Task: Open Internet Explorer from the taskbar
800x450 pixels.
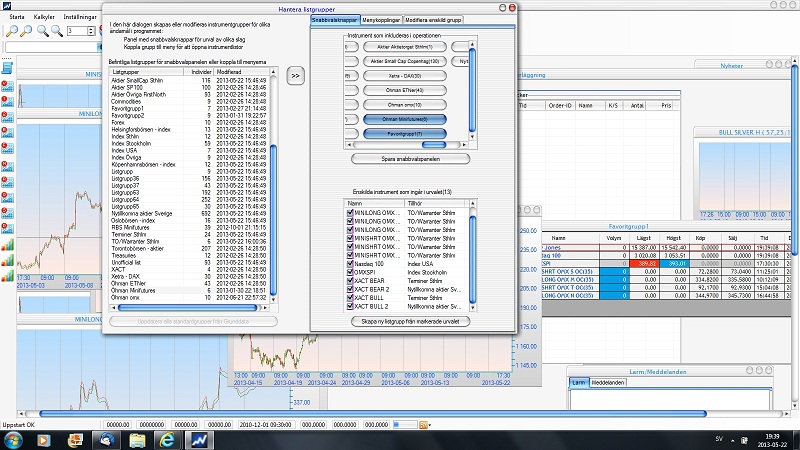Action: 167,439
